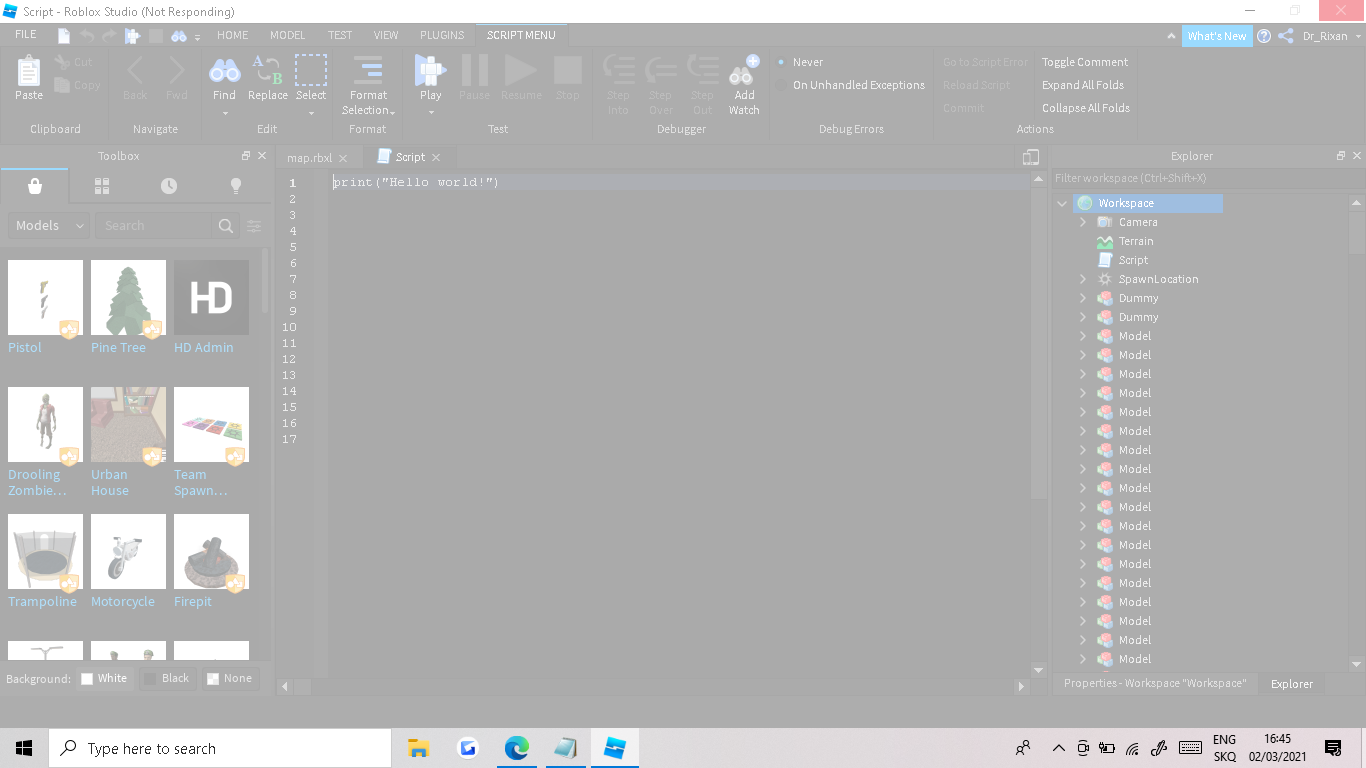This screenshot has height=768, width=1366.
Task: Click the Step Out debugger icon
Action: pos(703,71)
